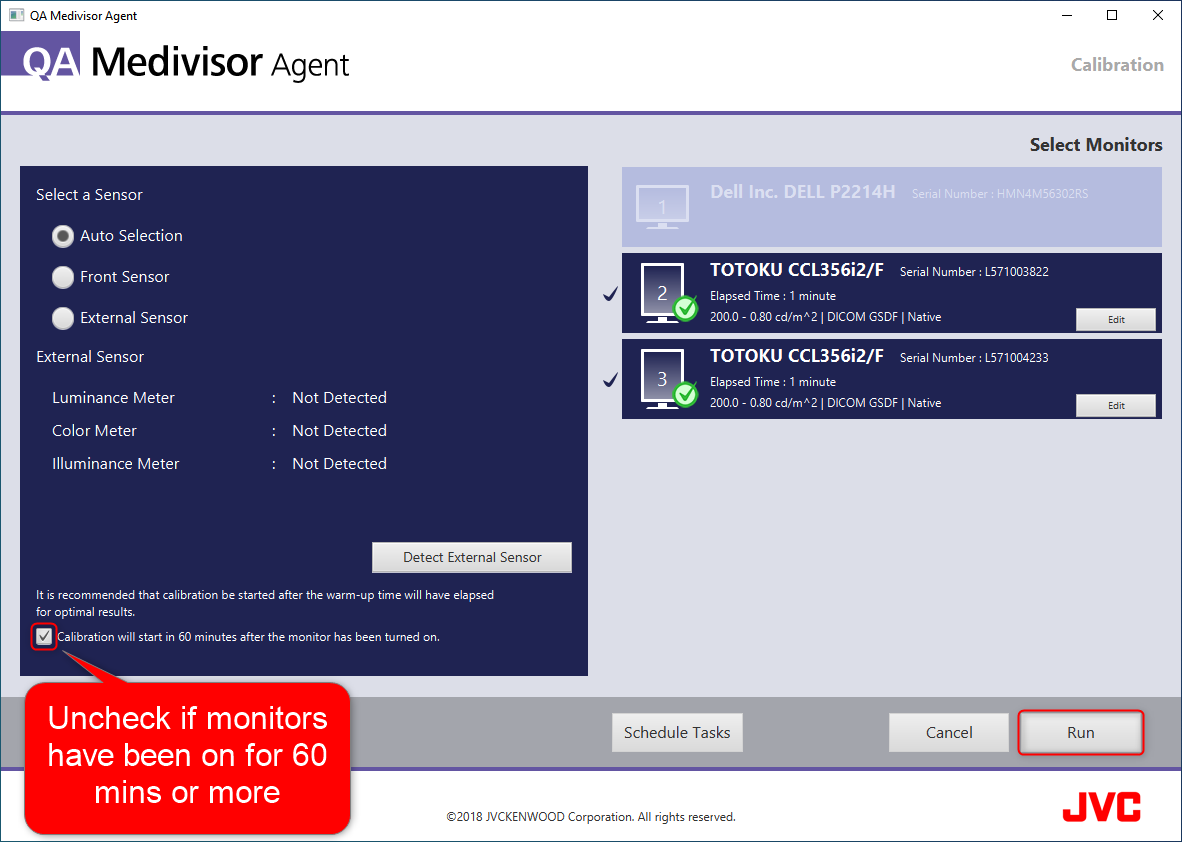Toggle the checkmark for monitor 2 TOTOKU

pos(611,294)
